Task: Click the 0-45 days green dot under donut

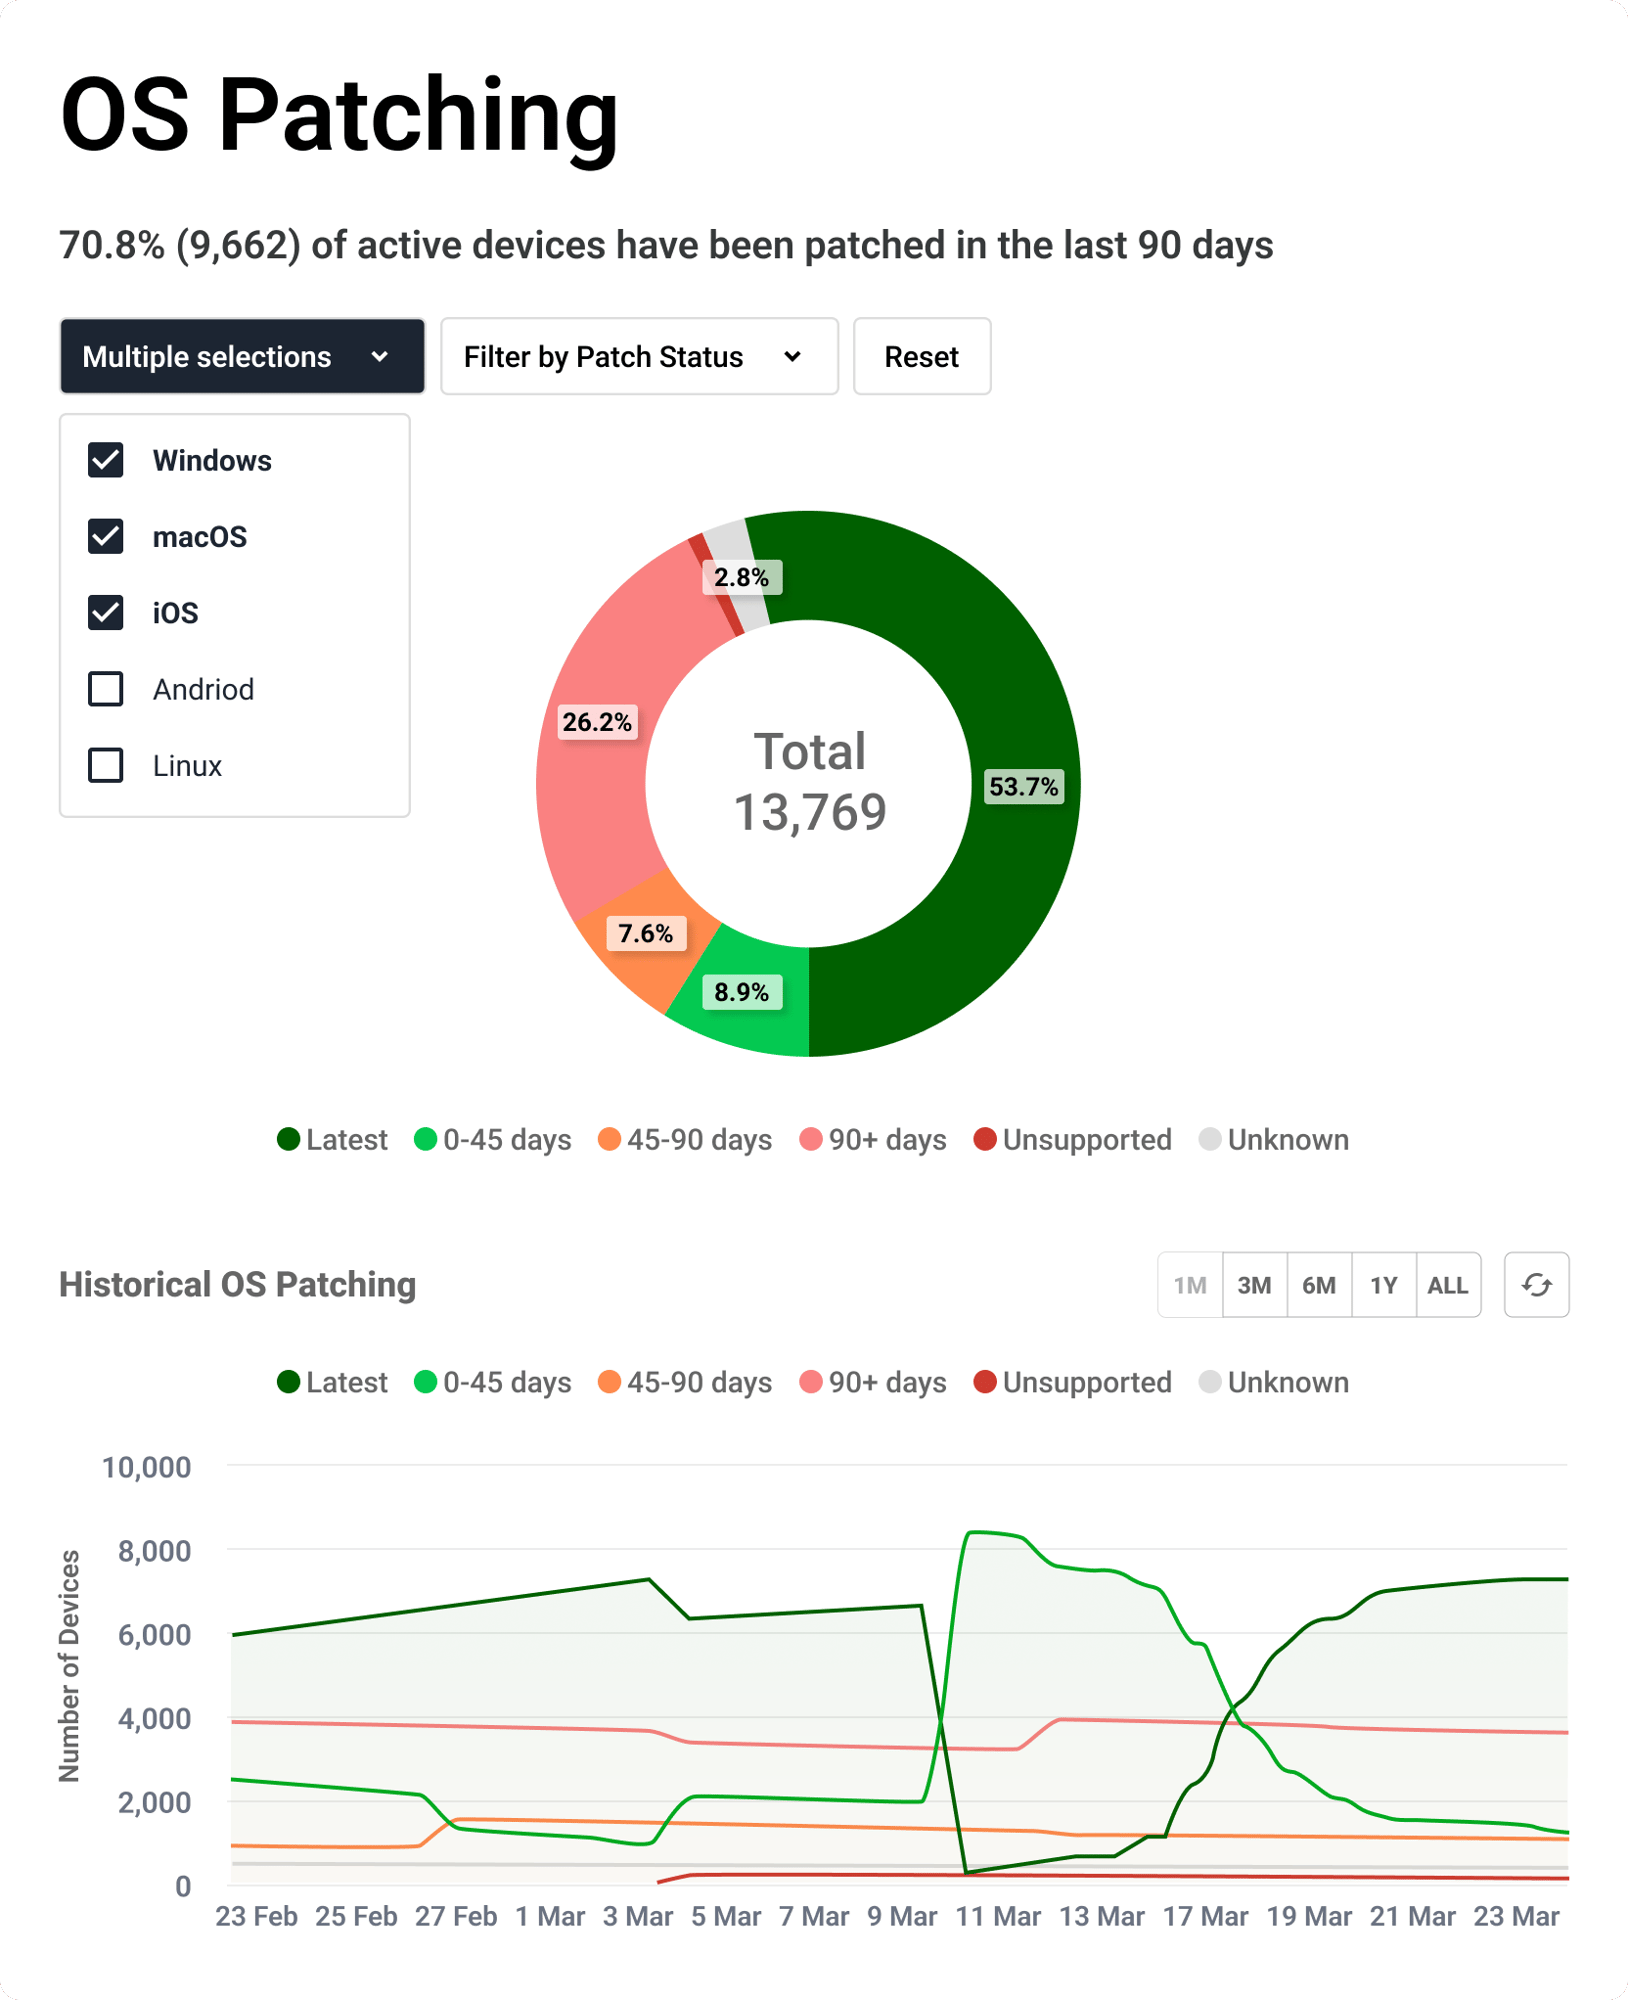Action: coord(426,1139)
